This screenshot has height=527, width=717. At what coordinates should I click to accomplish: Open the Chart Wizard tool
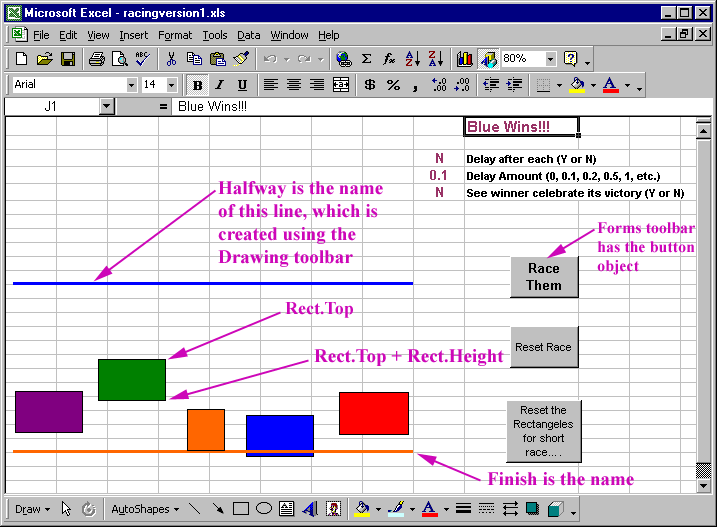(465, 59)
